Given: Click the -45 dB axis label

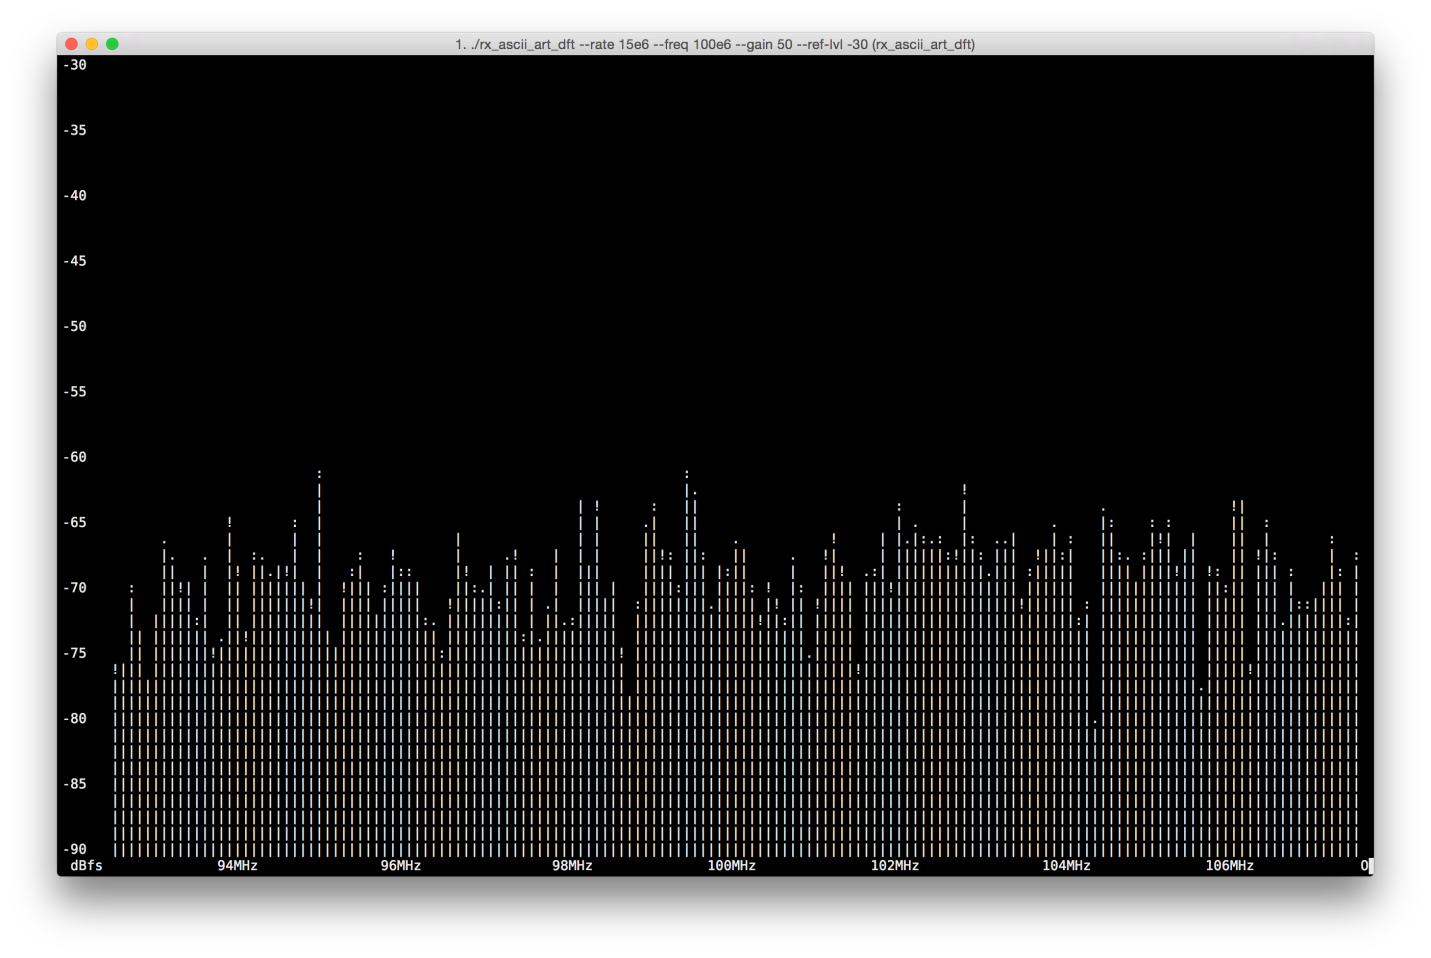Looking at the screenshot, I should click(75, 261).
